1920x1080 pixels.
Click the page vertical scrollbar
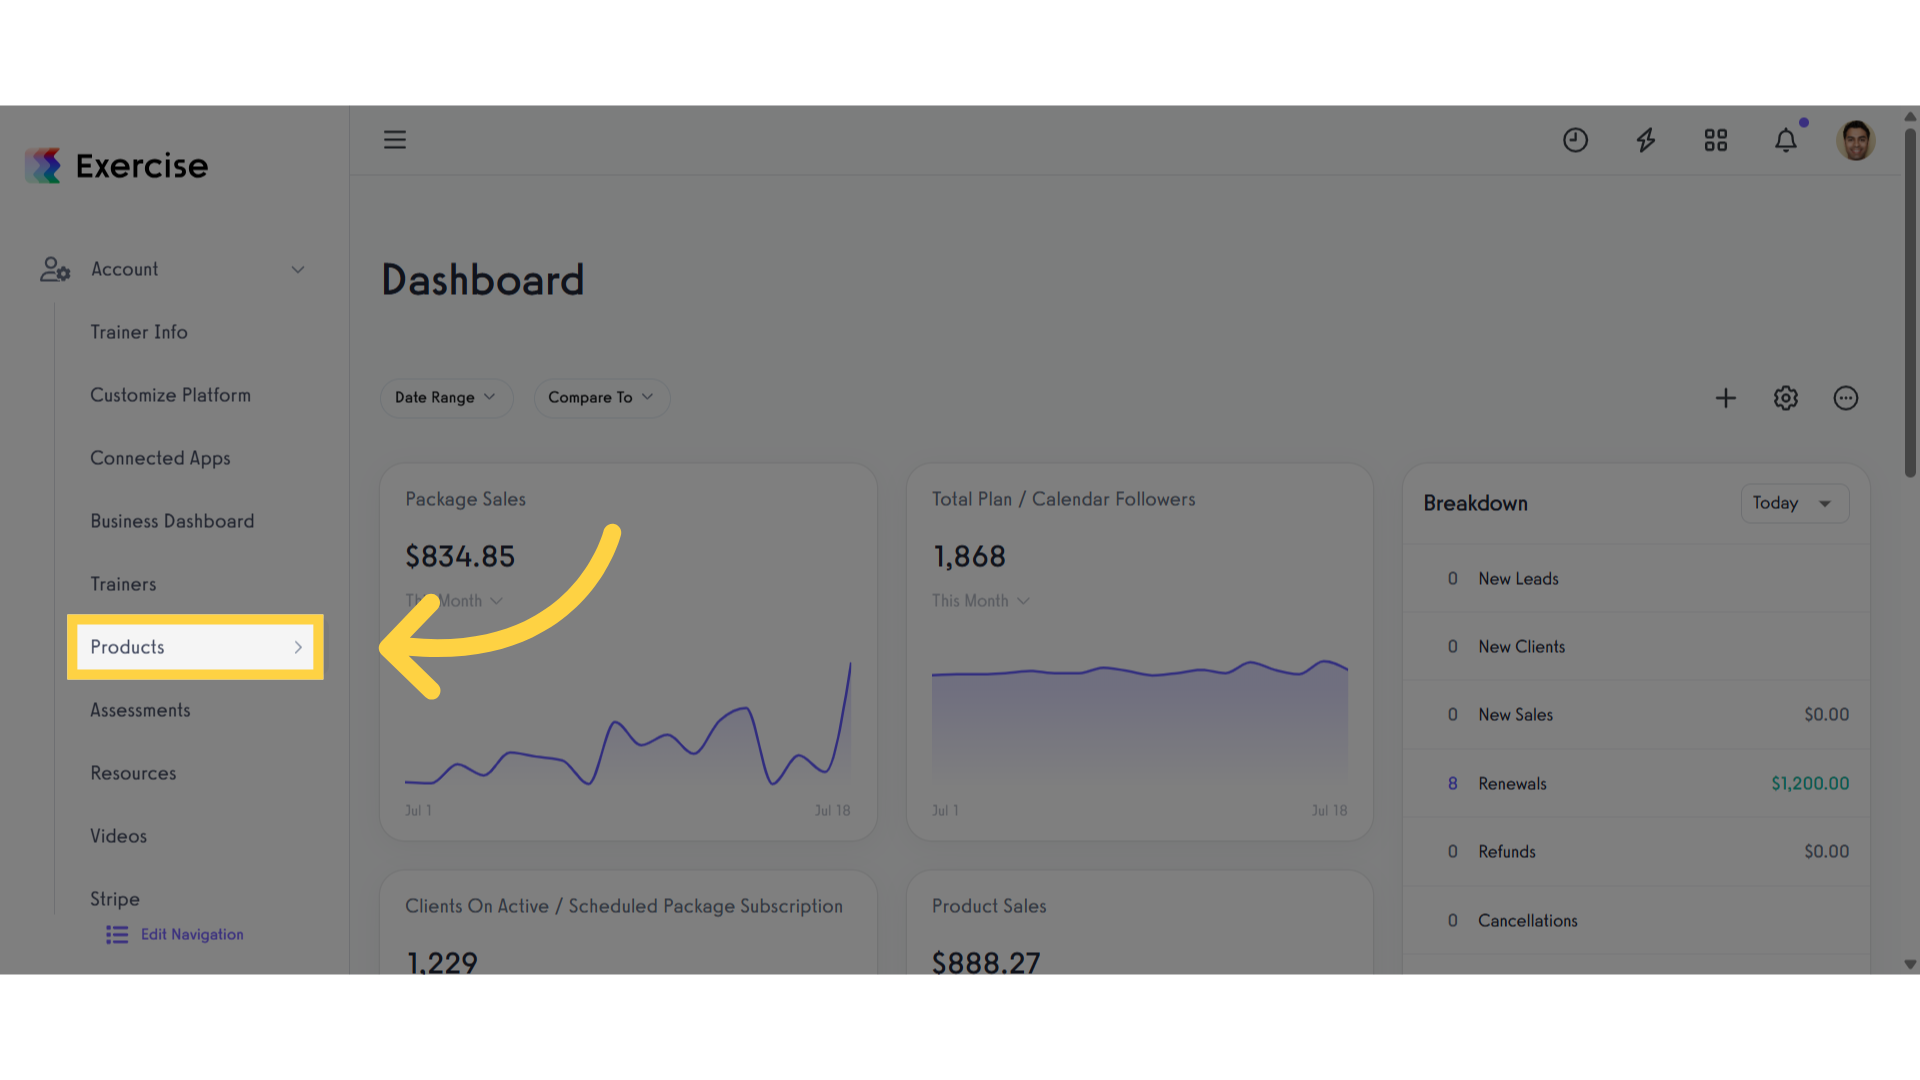coord(1910,300)
